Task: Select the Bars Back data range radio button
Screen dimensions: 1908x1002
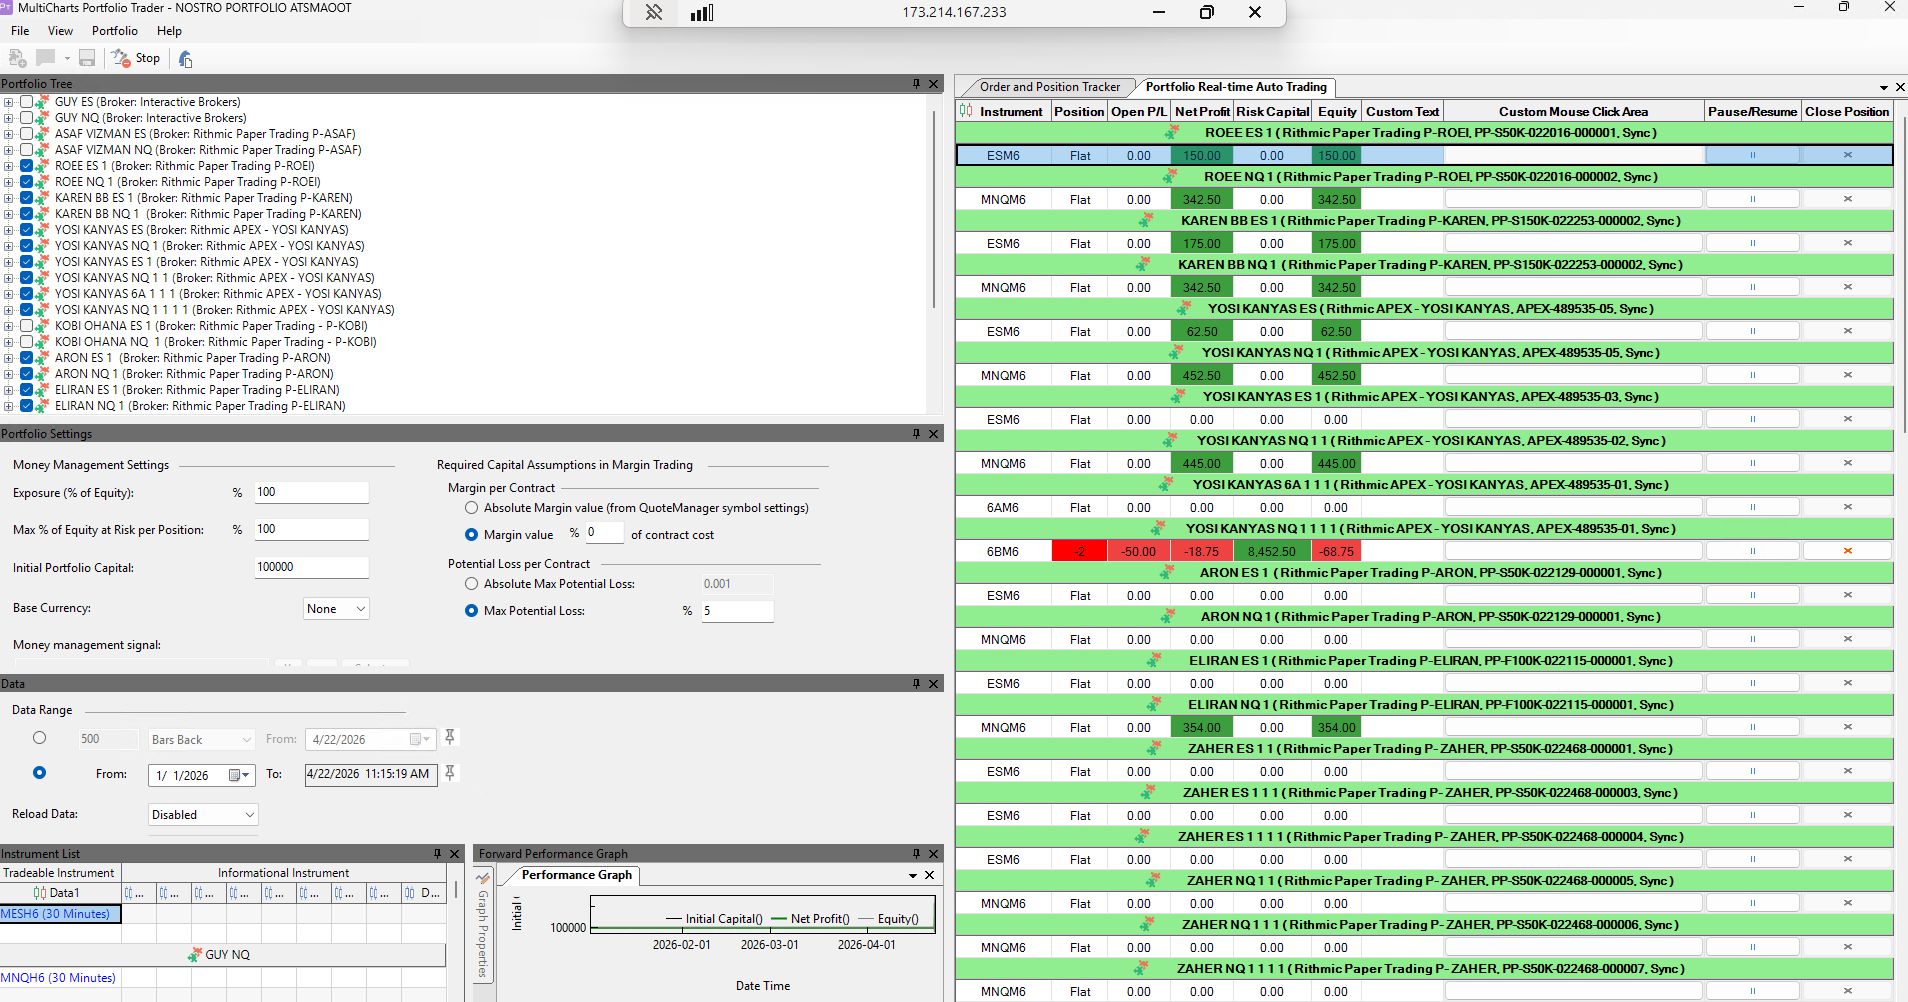Action: click(x=39, y=738)
